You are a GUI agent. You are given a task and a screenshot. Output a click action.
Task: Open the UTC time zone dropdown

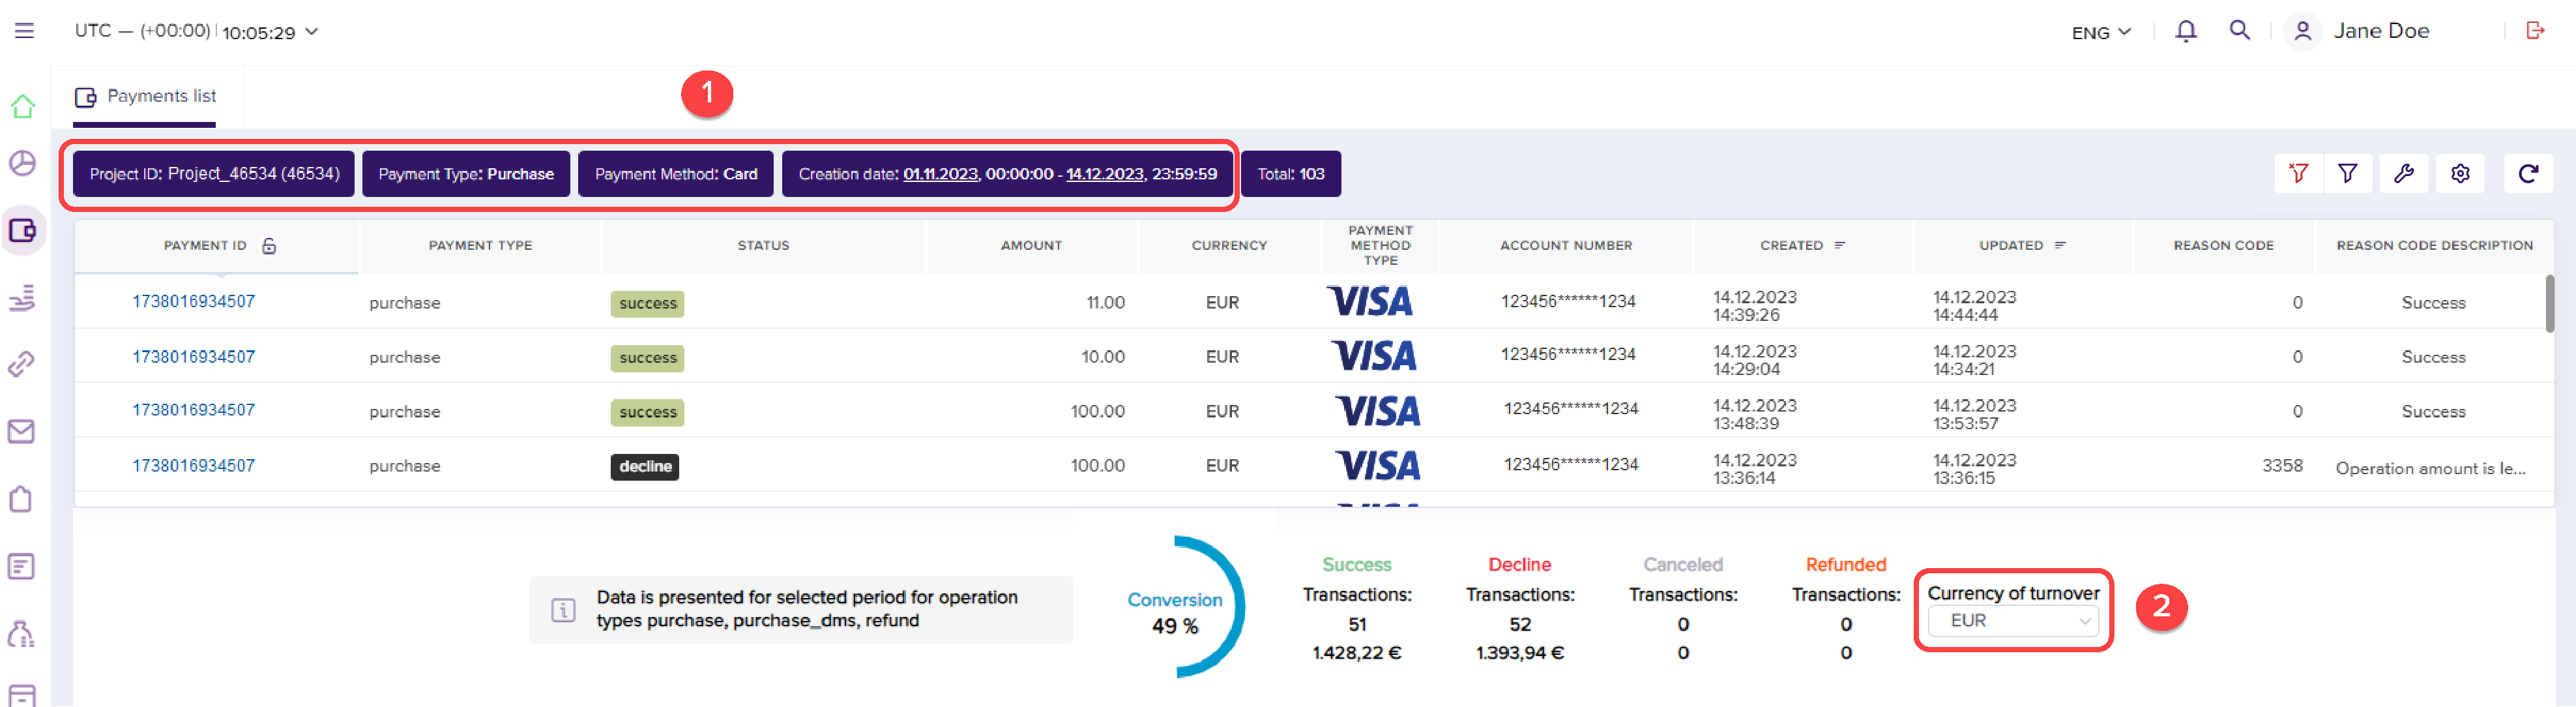pyautogui.click(x=196, y=31)
